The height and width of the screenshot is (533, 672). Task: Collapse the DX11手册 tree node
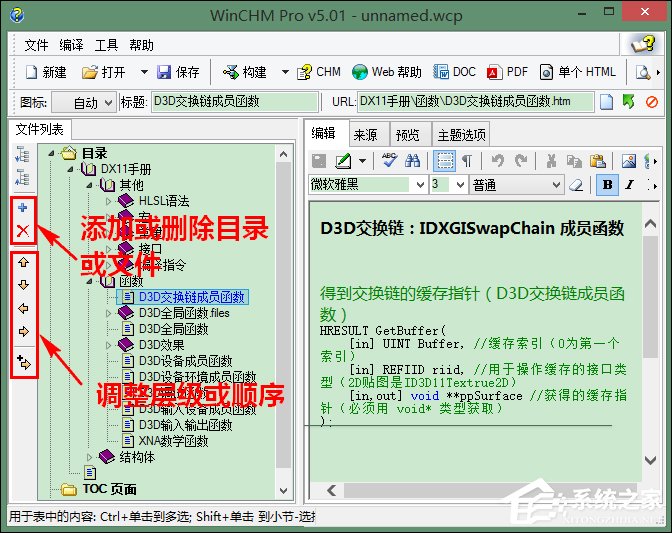click(x=70, y=170)
